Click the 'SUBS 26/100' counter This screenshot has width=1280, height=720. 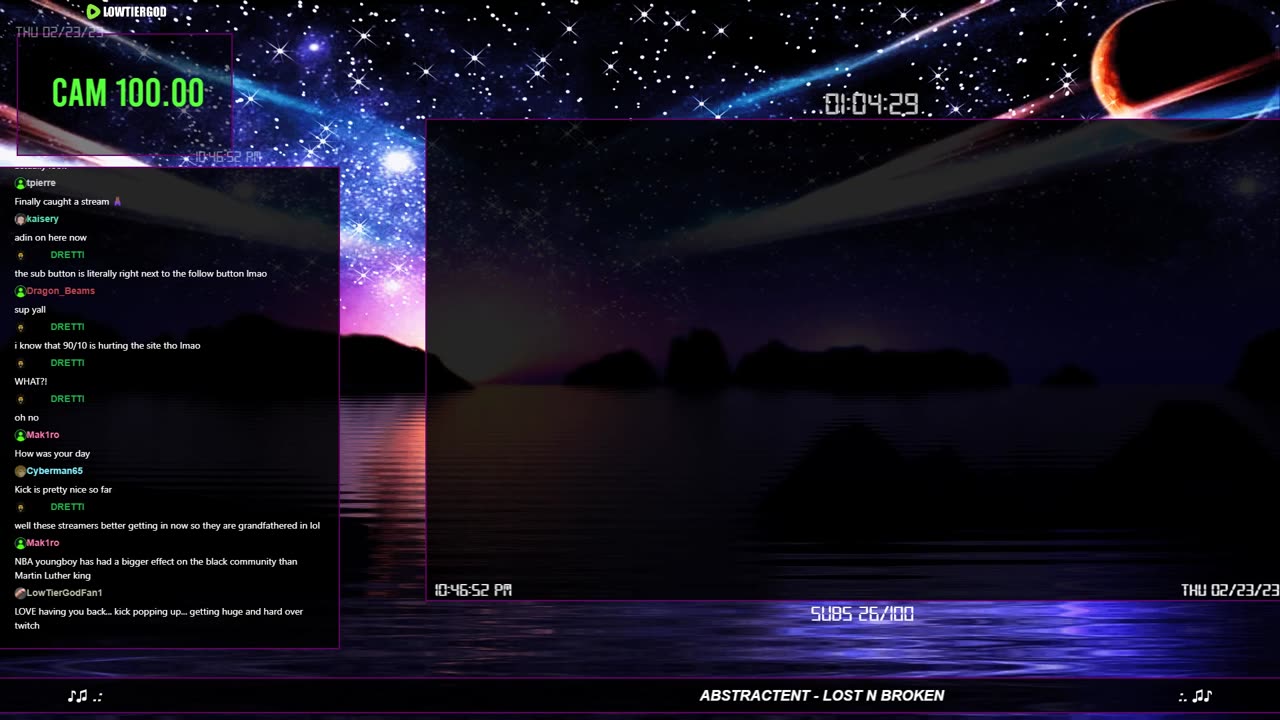862,614
